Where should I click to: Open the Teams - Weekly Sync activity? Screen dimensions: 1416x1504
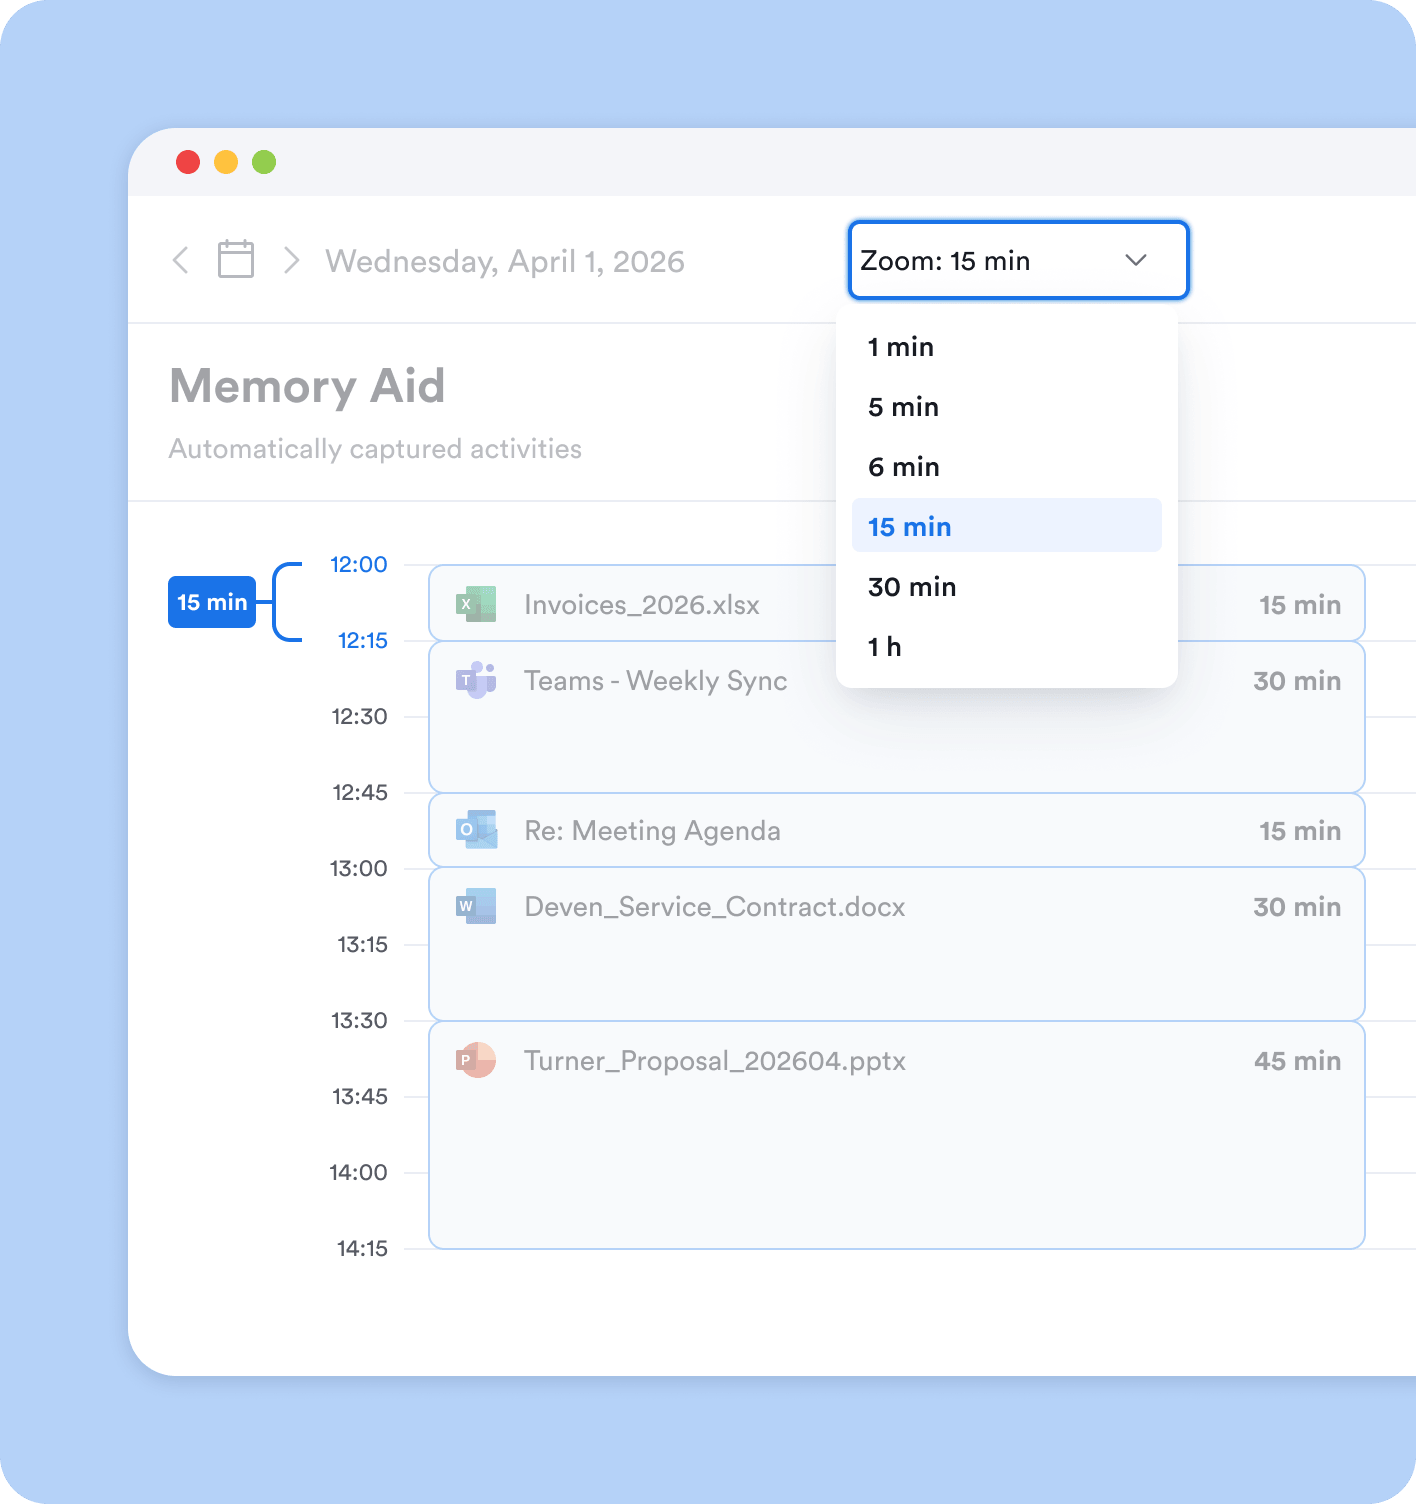pyautogui.click(x=897, y=717)
